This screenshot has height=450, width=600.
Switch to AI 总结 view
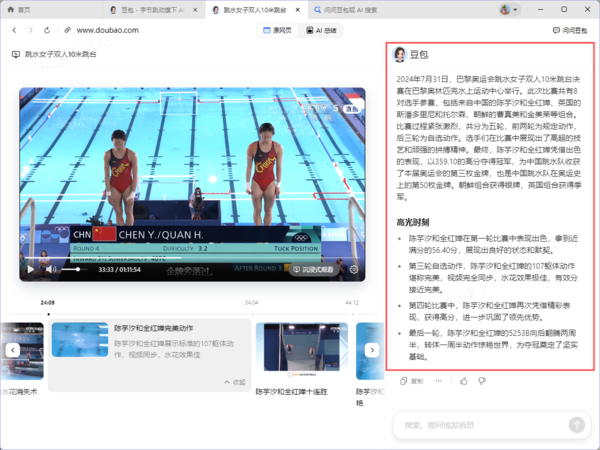tap(321, 30)
